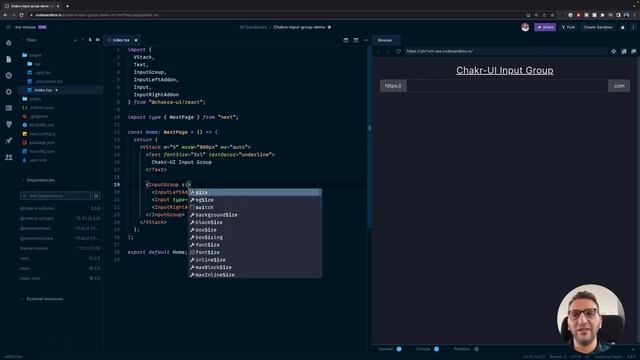The width and height of the screenshot is (640, 360).
Task: Open the file Explorer sidebar icon
Action: [9, 59]
